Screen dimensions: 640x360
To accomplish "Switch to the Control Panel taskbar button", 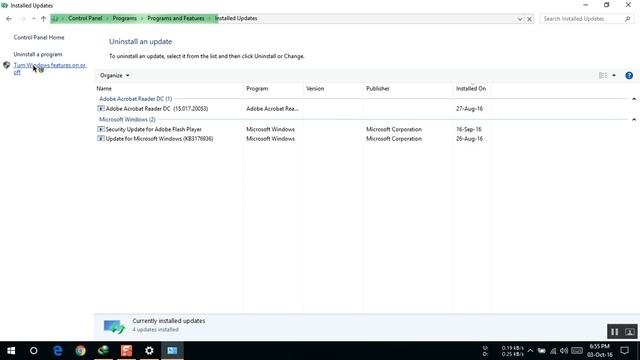I will click(172, 351).
